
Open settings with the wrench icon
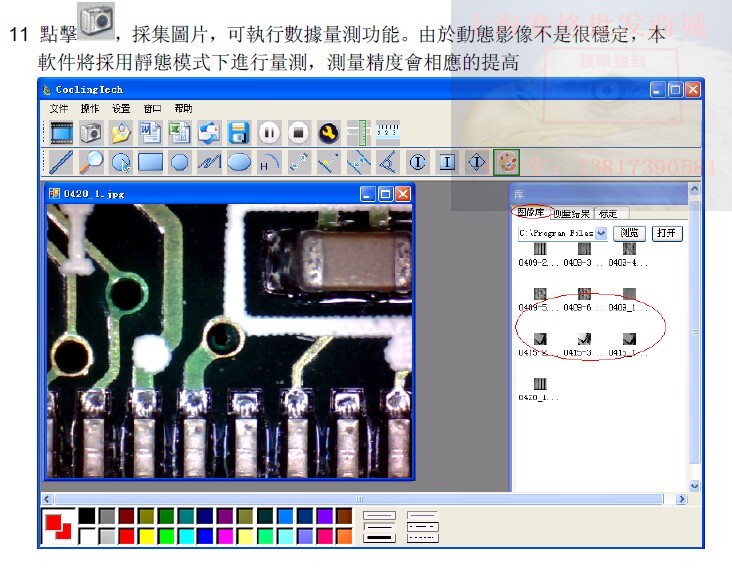pos(329,133)
